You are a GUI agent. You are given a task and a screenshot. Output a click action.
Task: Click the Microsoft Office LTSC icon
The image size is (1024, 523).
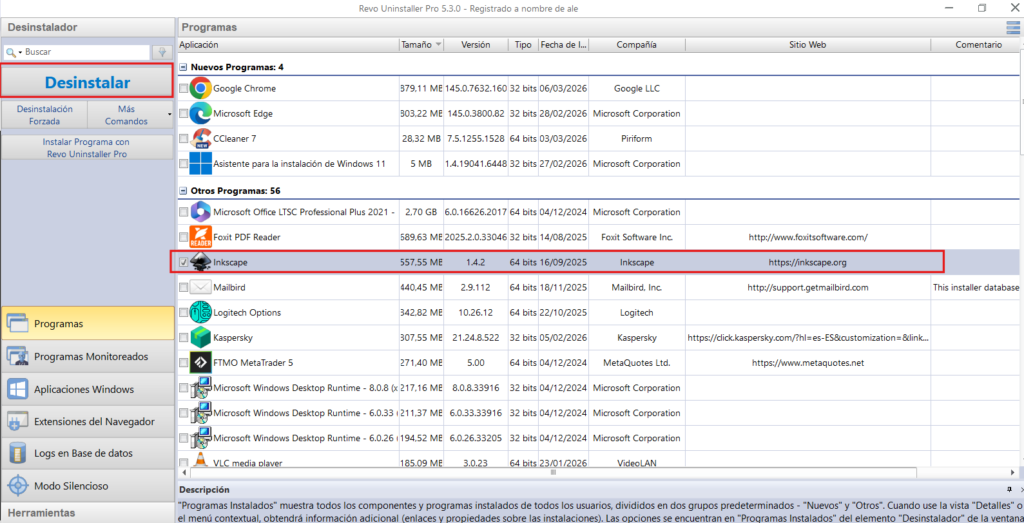(200, 212)
